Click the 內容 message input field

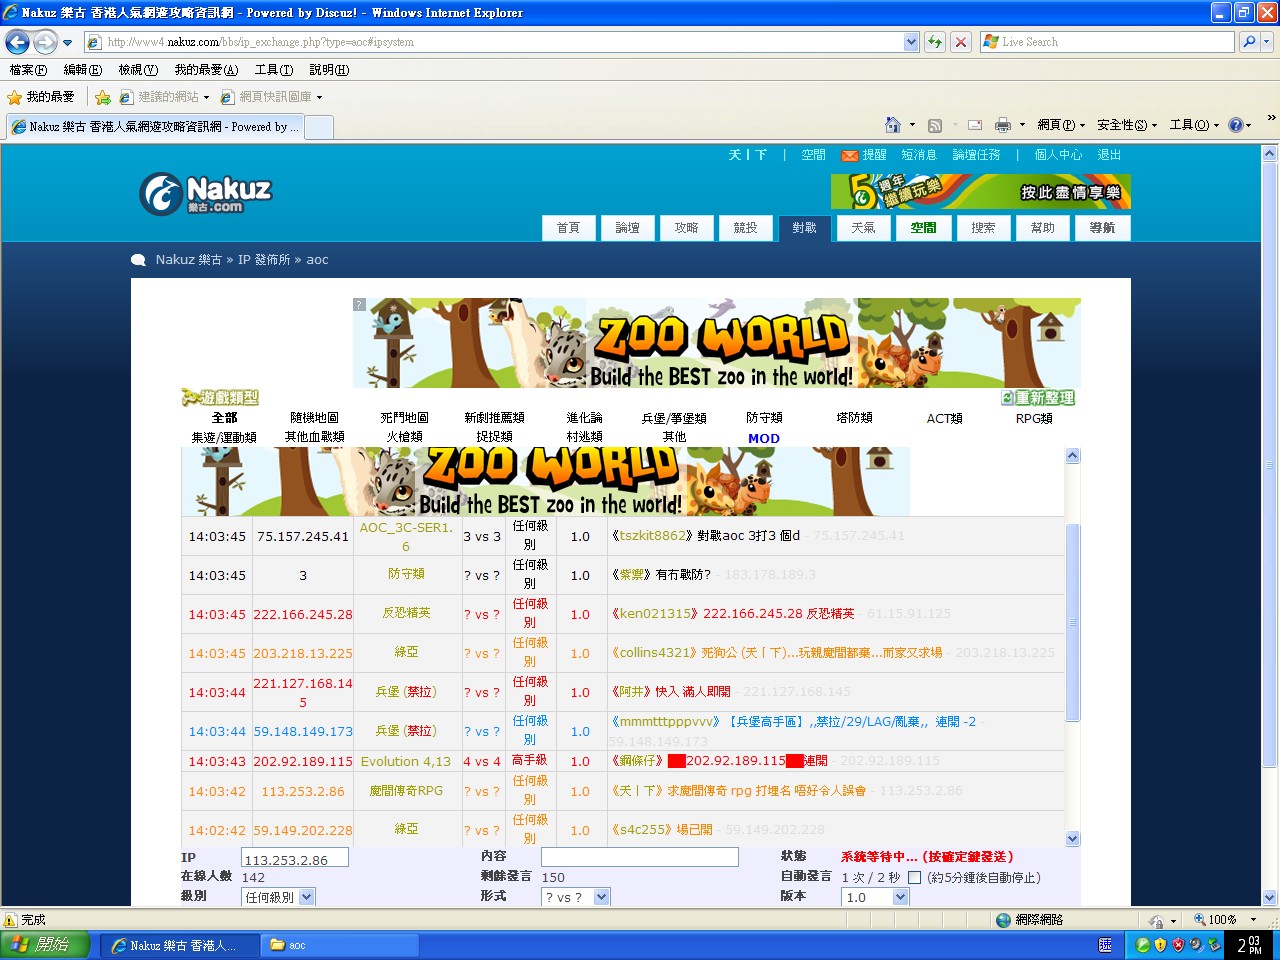coord(640,857)
